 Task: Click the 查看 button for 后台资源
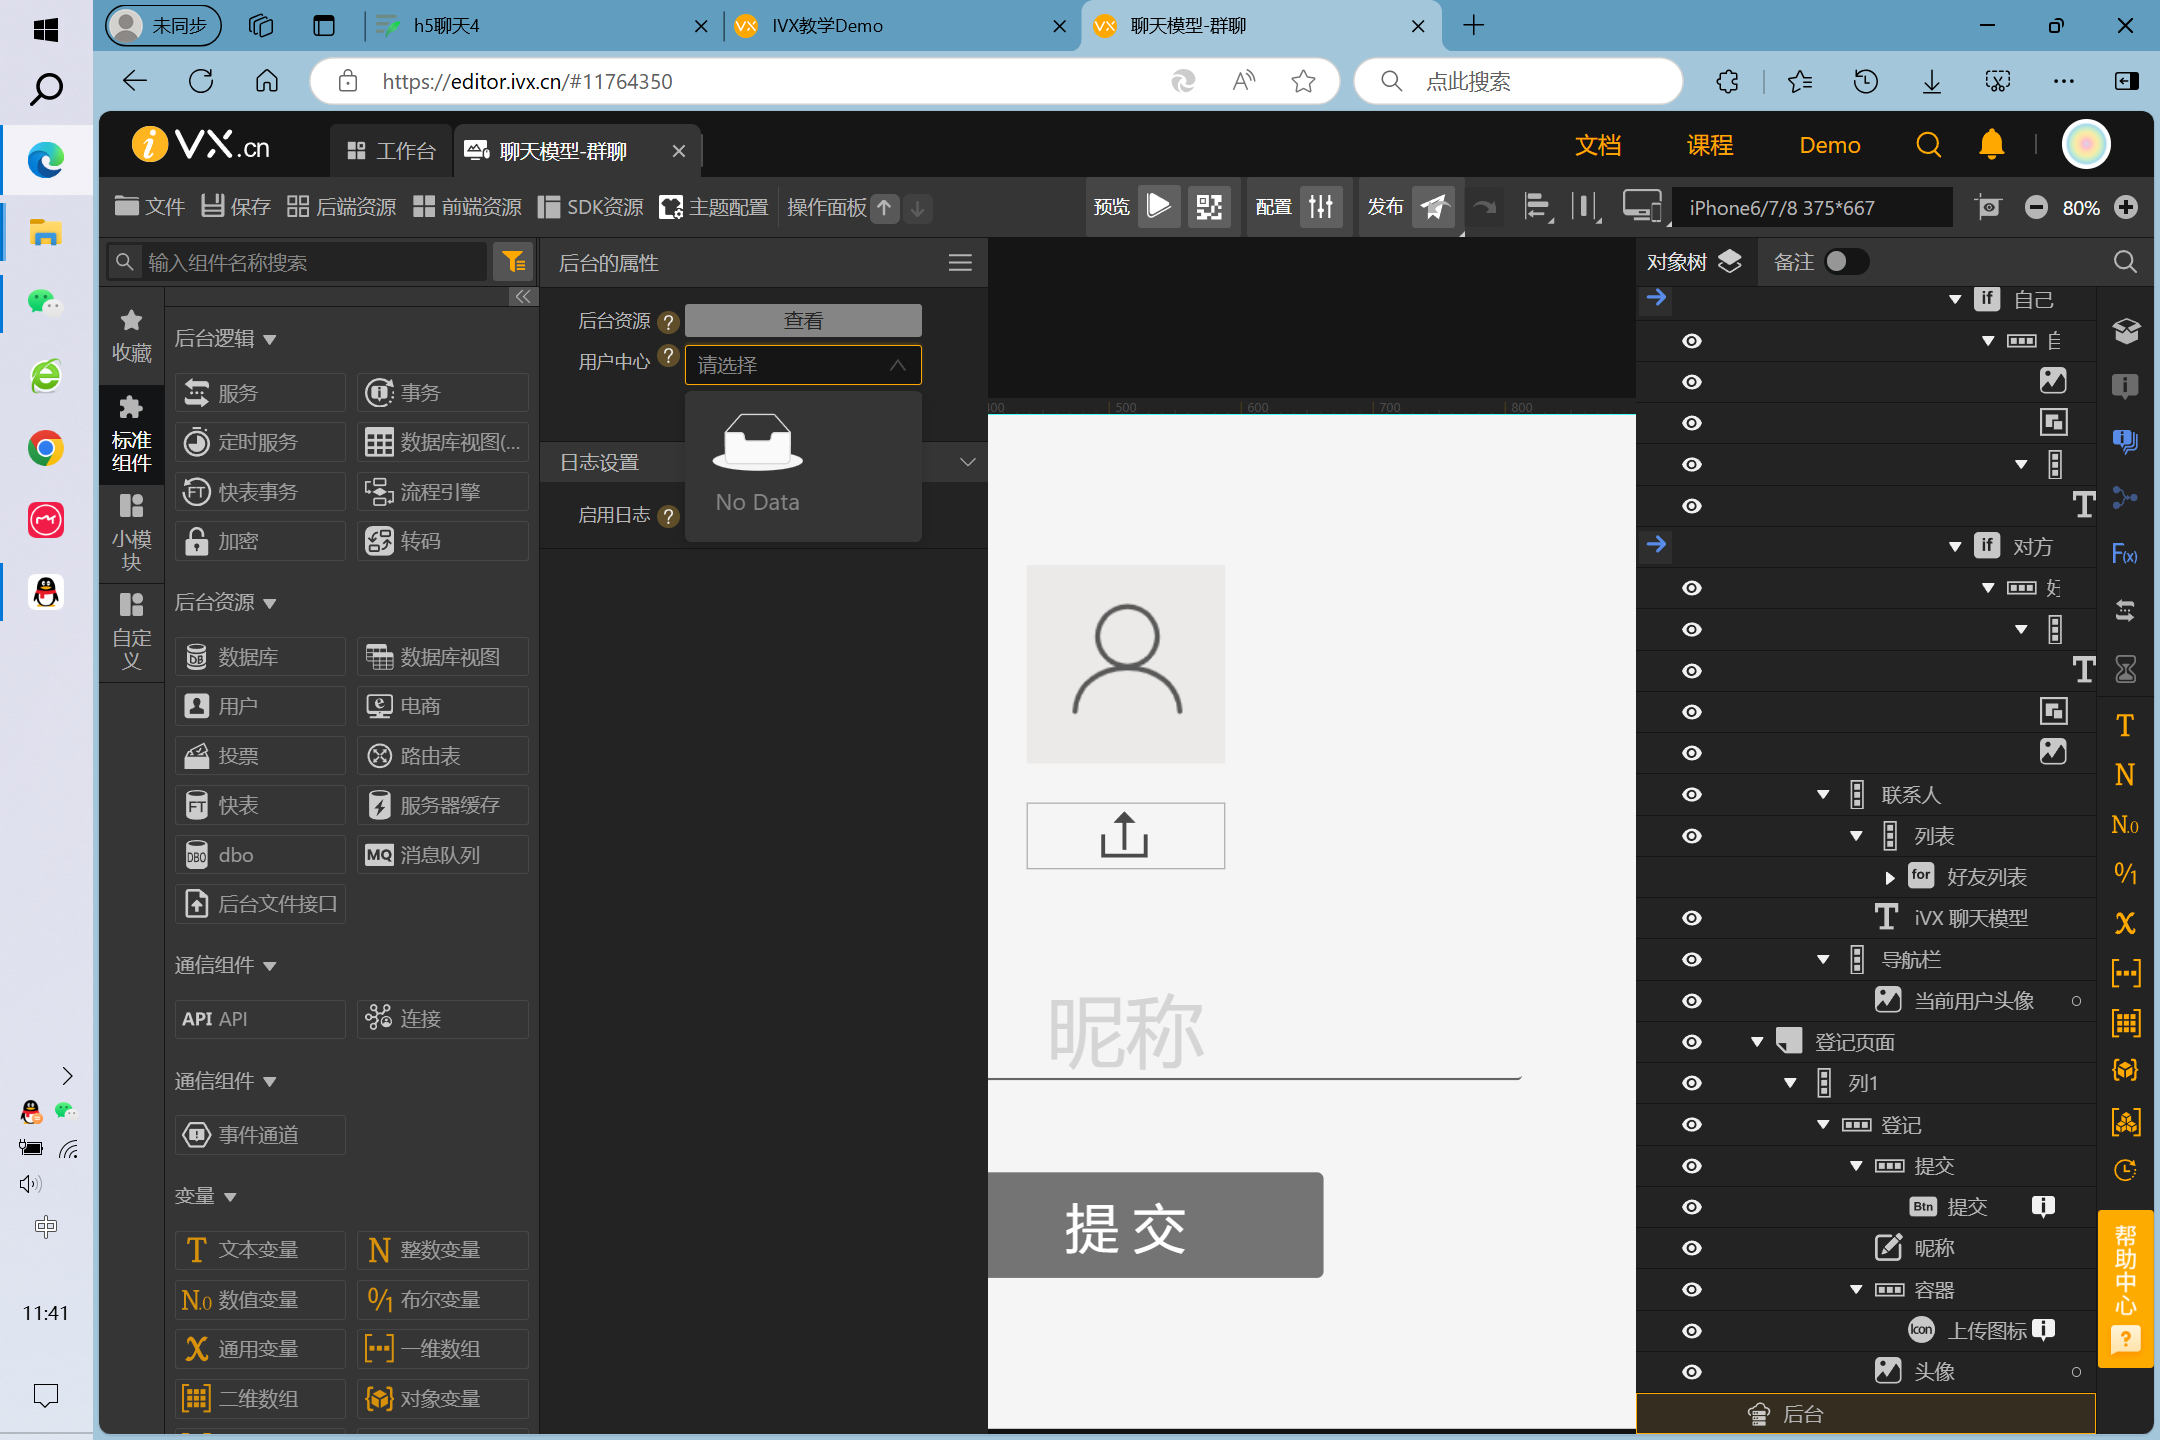(803, 320)
